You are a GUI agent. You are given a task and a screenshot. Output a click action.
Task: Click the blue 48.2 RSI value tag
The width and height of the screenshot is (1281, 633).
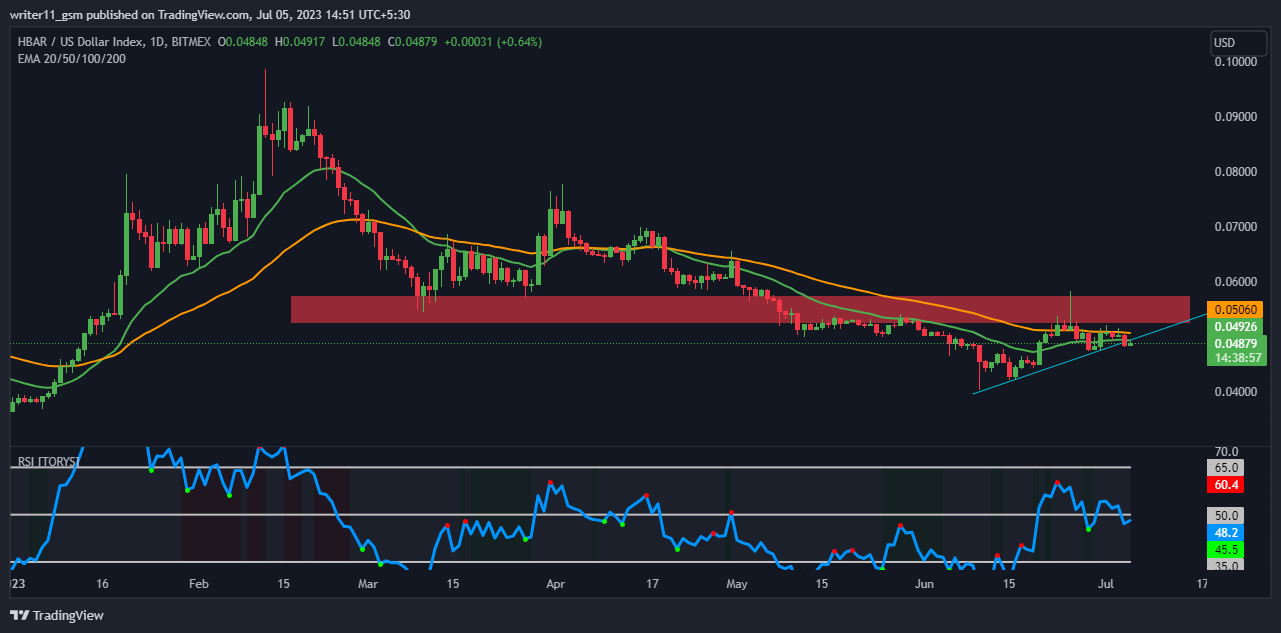click(1227, 534)
